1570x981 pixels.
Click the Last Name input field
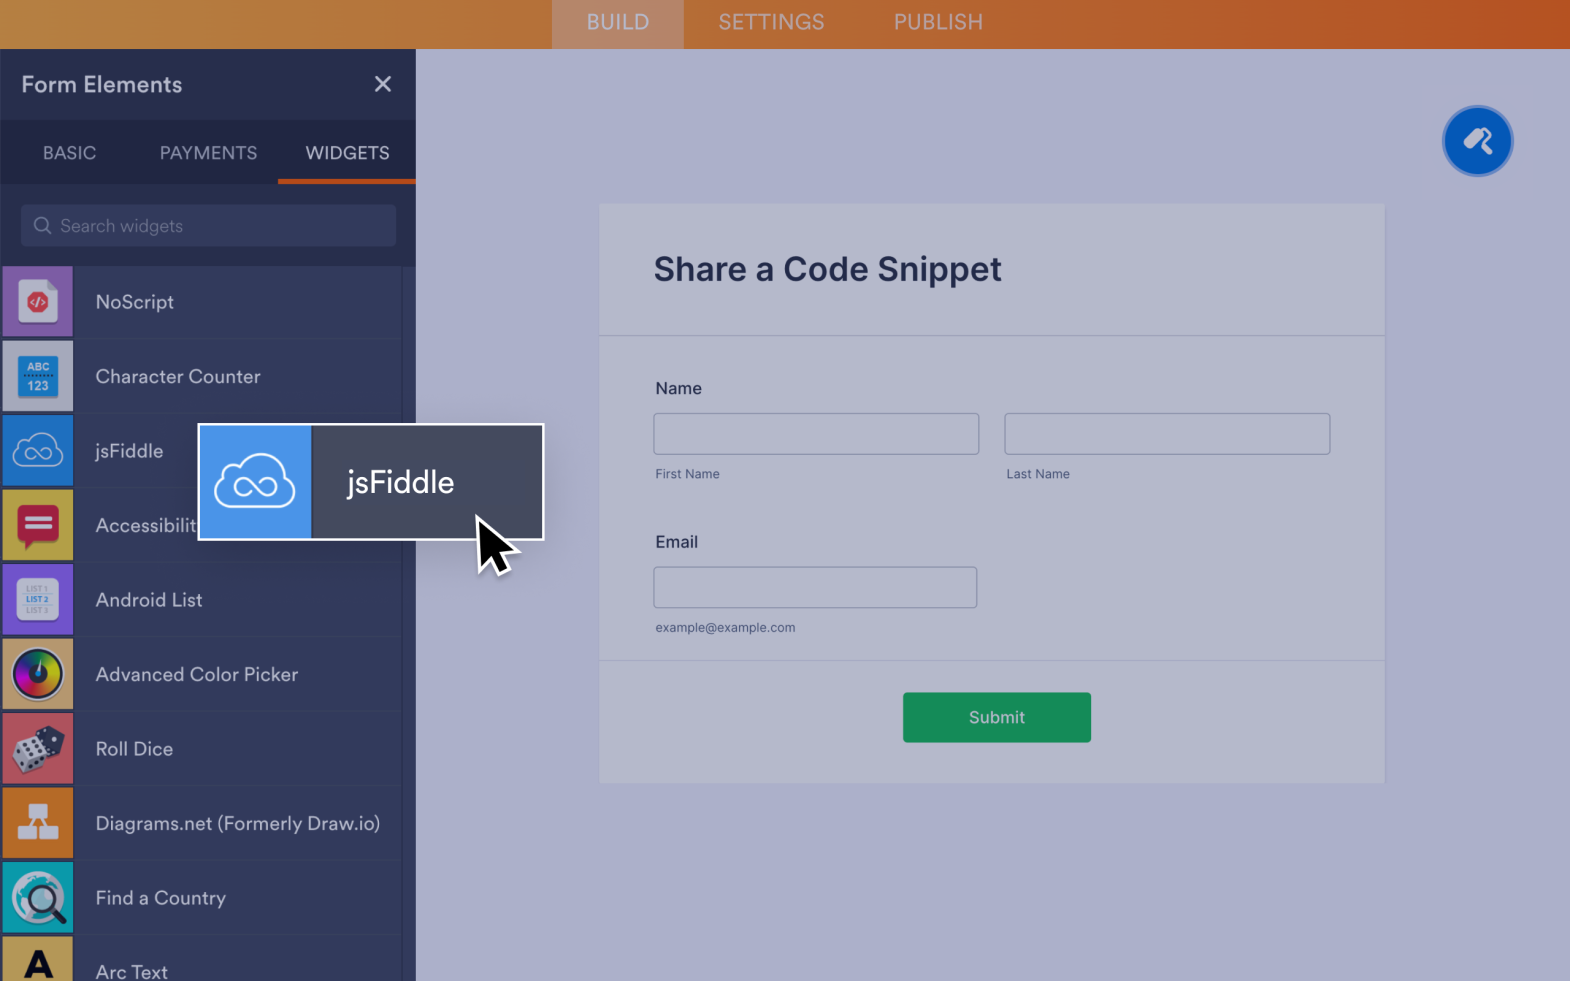[1167, 434]
